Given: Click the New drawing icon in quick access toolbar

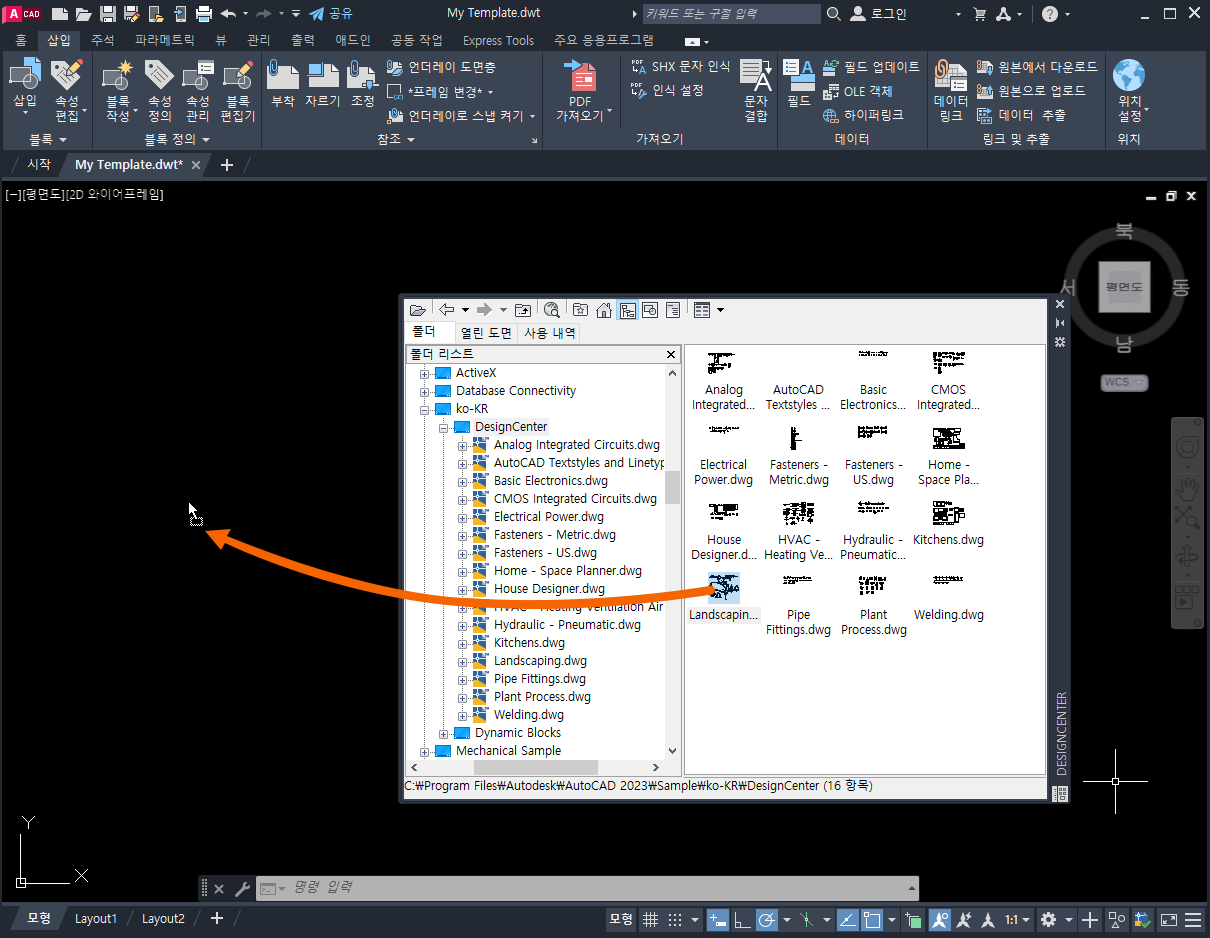Looking at the screenshot, I should (x=60, y=14).
